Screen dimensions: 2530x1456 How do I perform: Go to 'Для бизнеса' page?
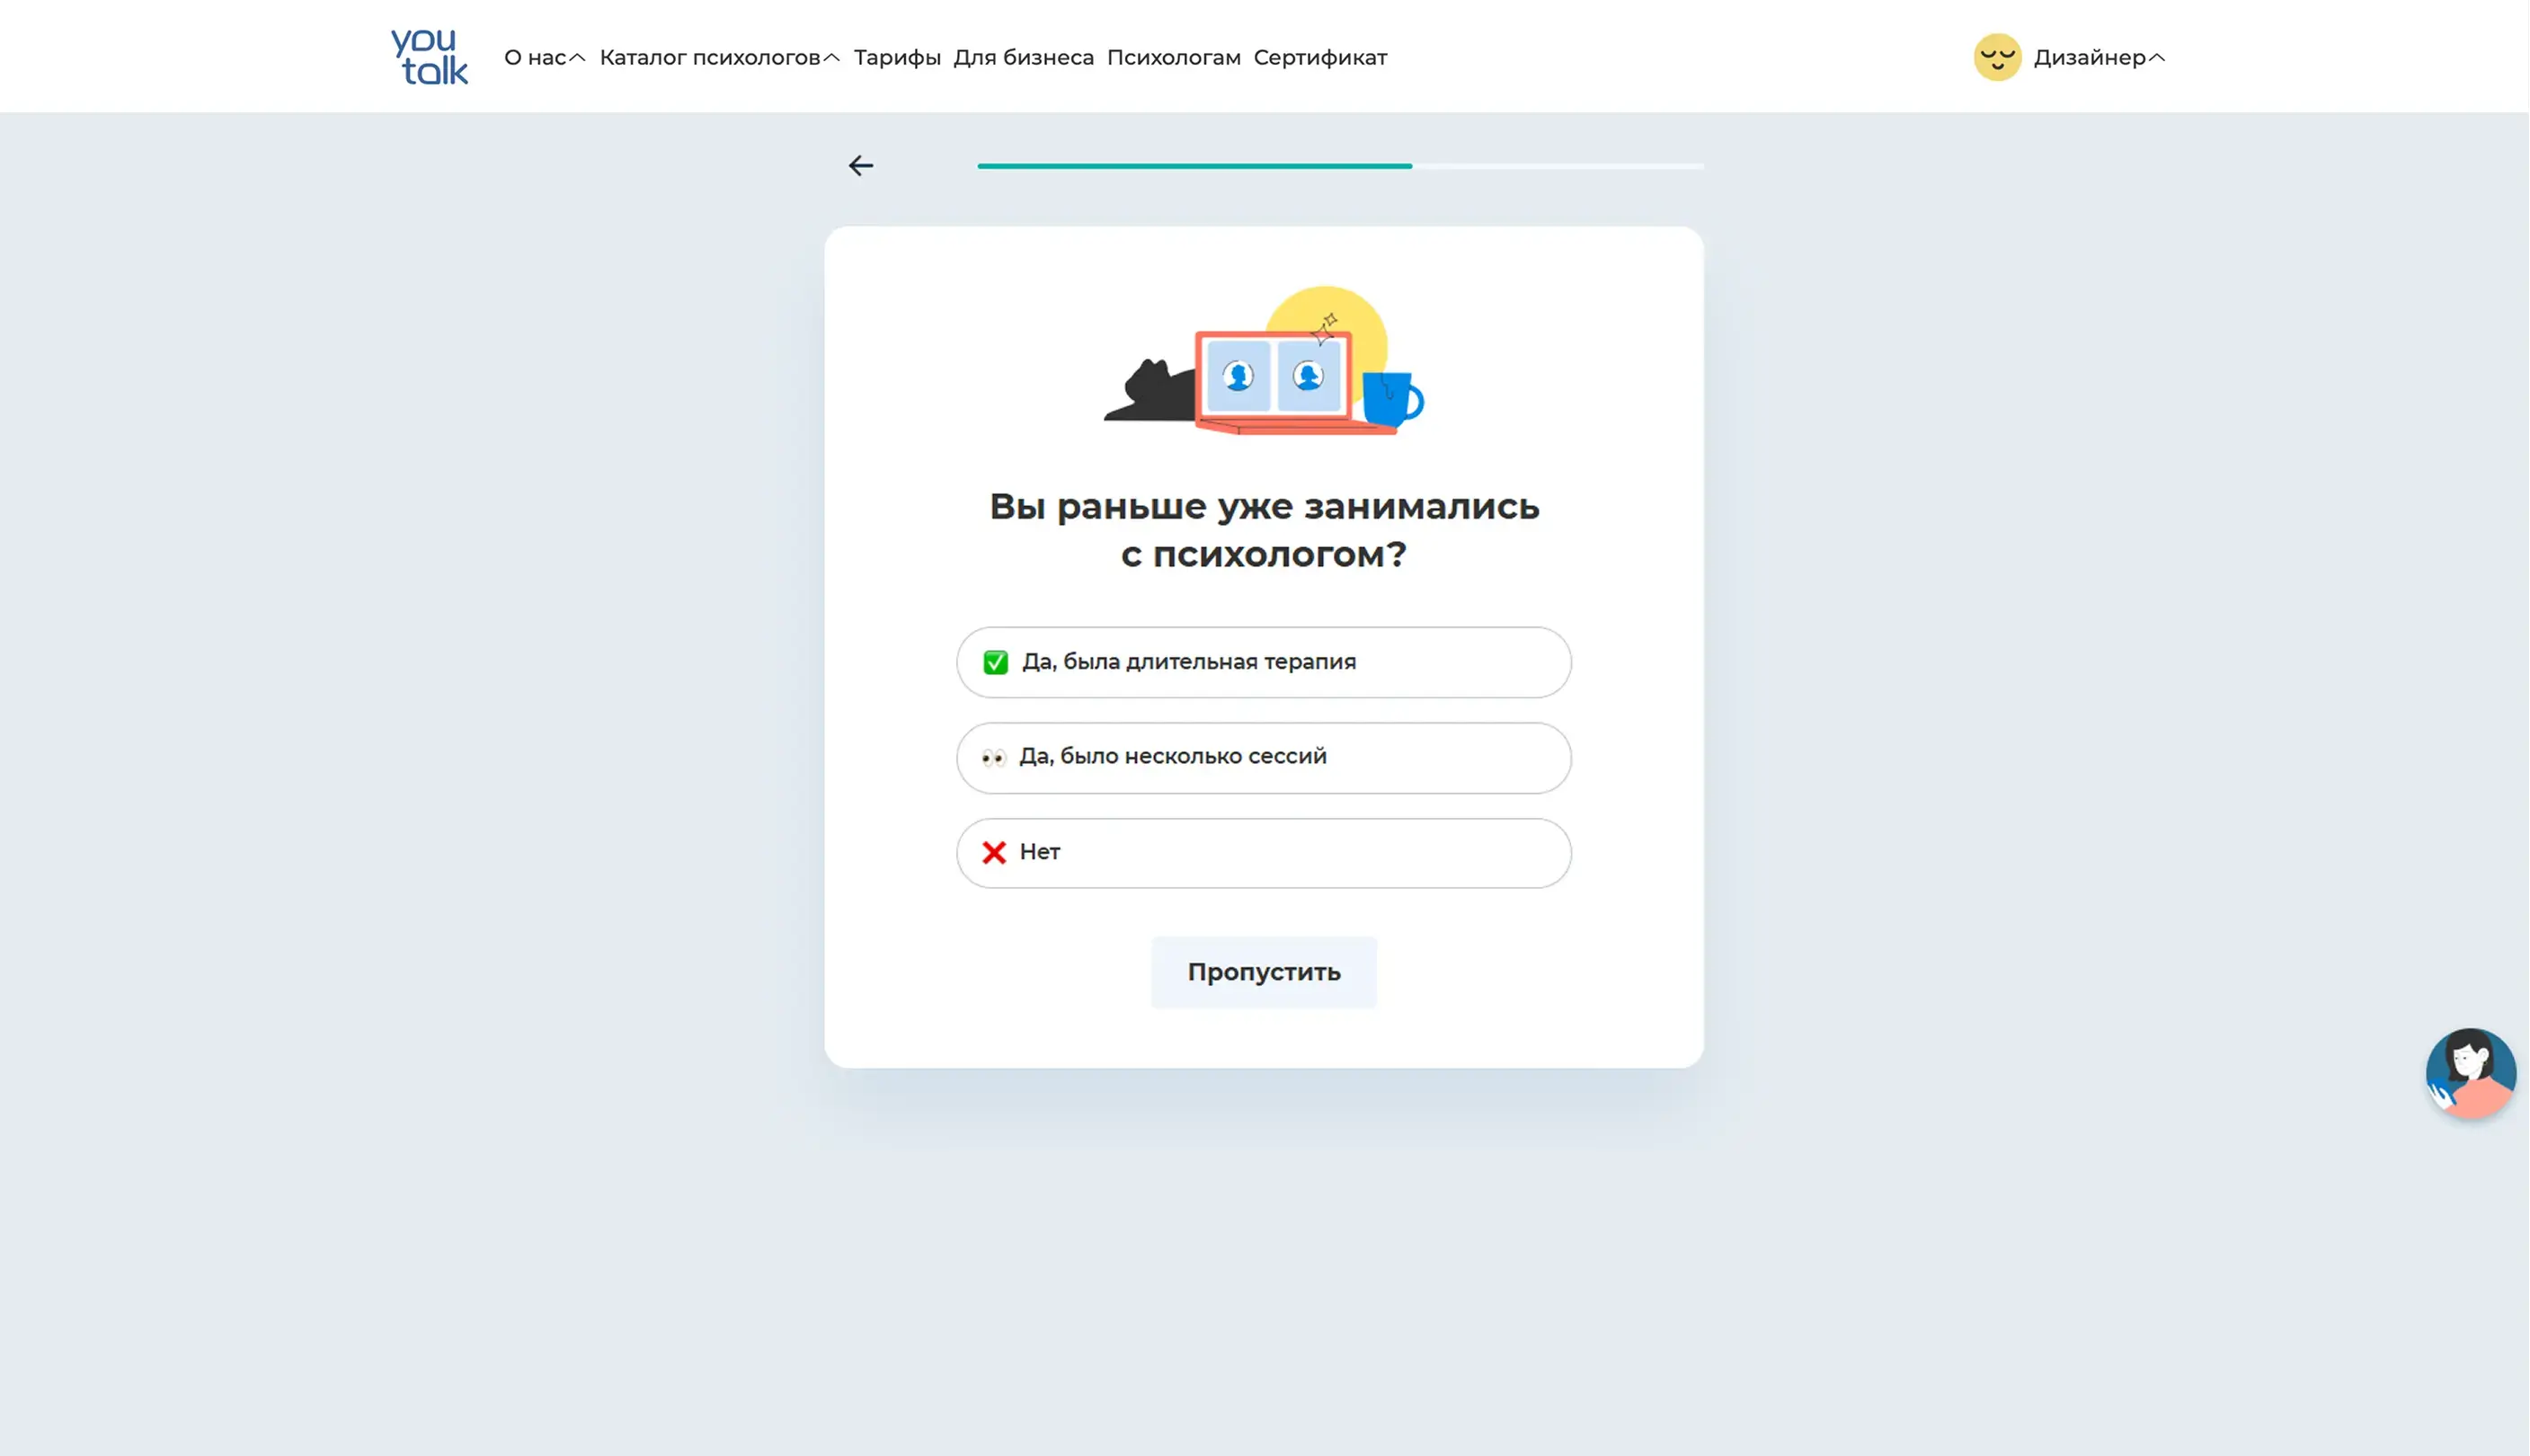tap(1023, 58)
